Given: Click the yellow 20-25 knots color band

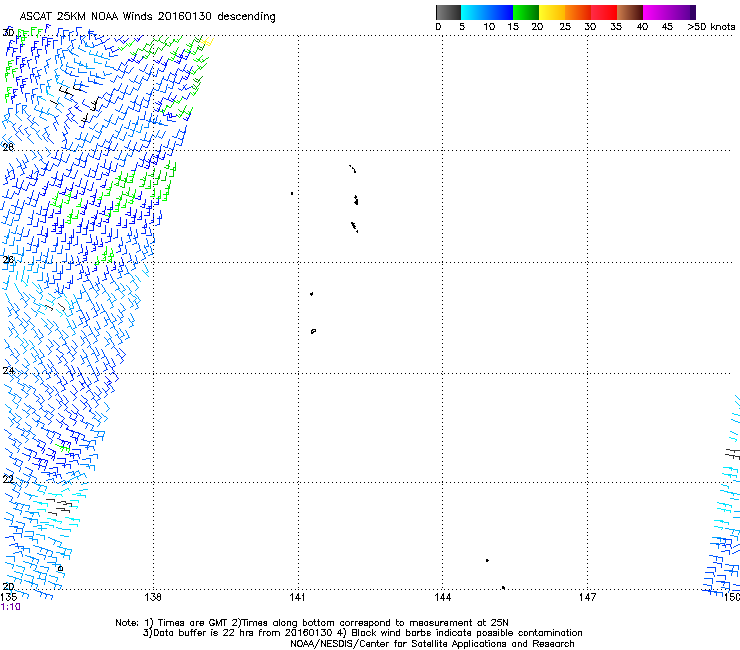Looking at the screenshot, I should [552, 12].
